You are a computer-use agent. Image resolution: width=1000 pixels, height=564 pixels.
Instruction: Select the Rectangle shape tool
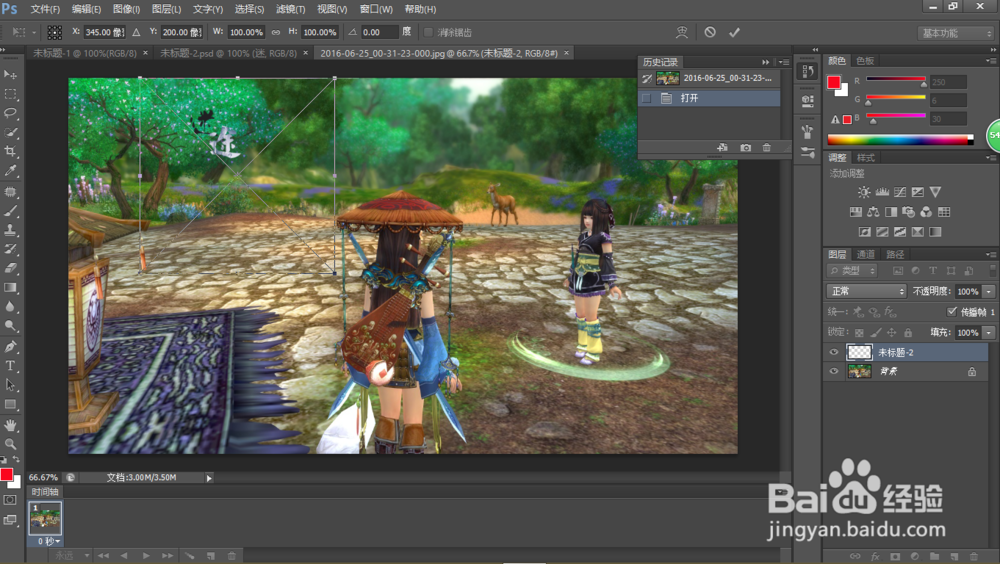click(10, 404)
